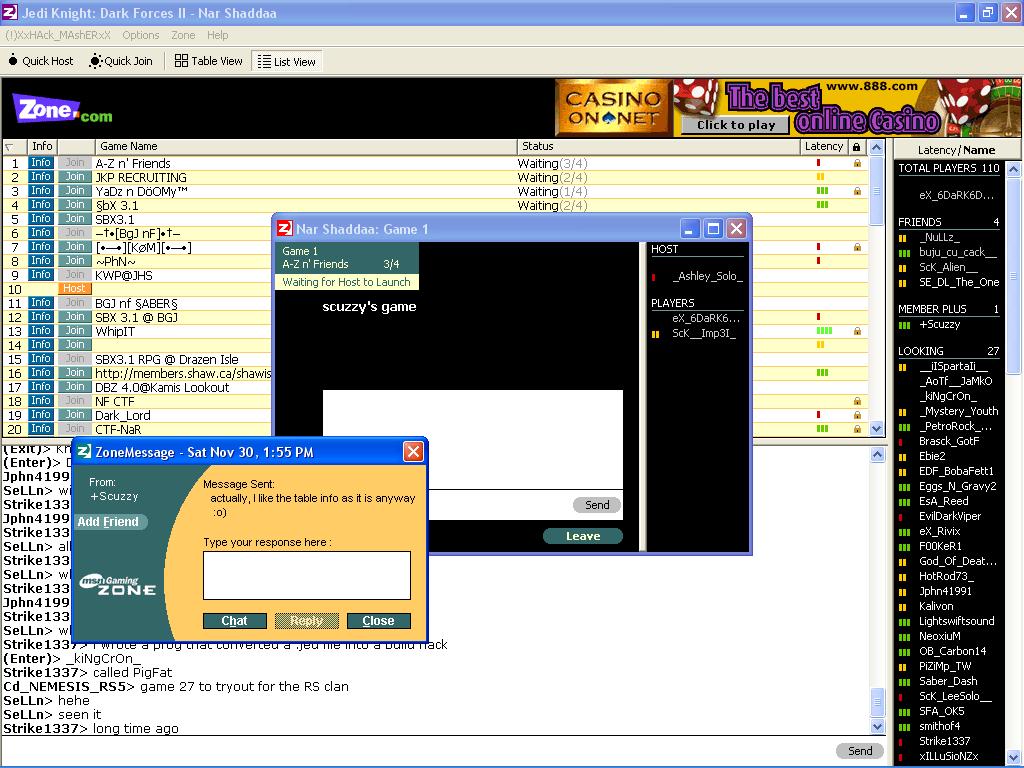Select player eX_6DaRK6 in Game 1 players list
This screenshot has height=768, width=1024.
point(706,319)
